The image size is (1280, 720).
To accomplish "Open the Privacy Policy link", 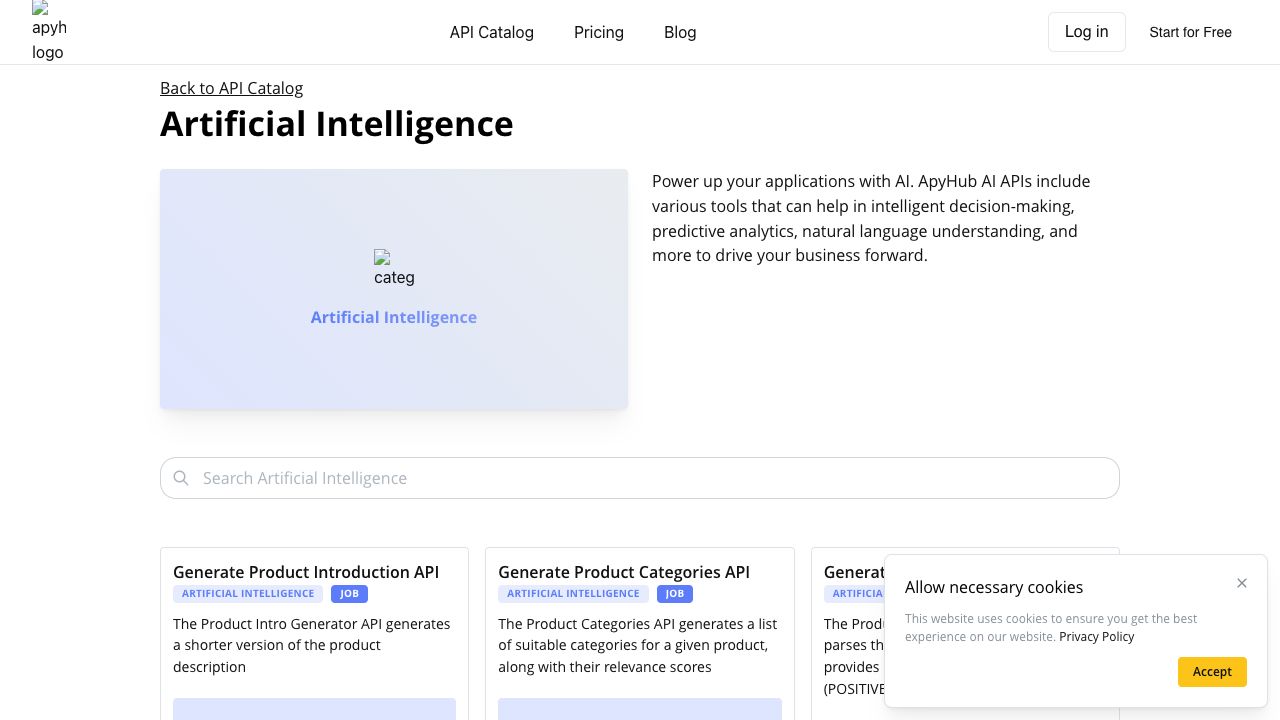I will (1096, 637).
